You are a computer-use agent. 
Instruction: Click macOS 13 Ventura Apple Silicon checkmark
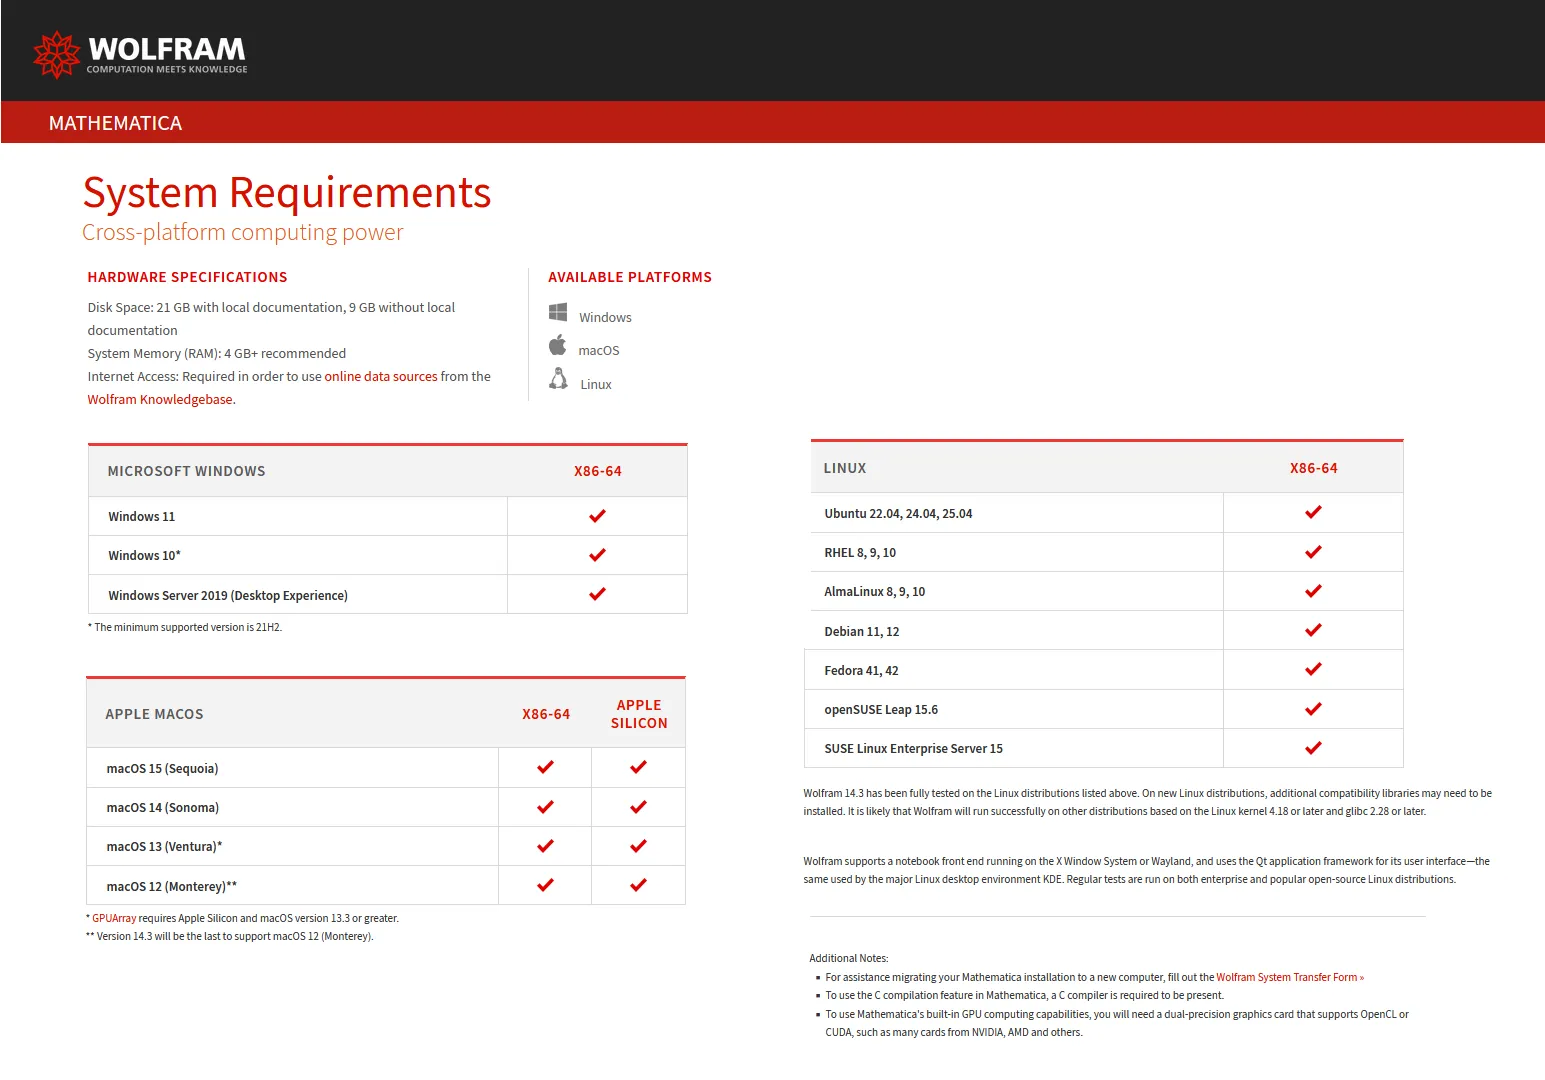pyautogui.click(x=638, y=846)
